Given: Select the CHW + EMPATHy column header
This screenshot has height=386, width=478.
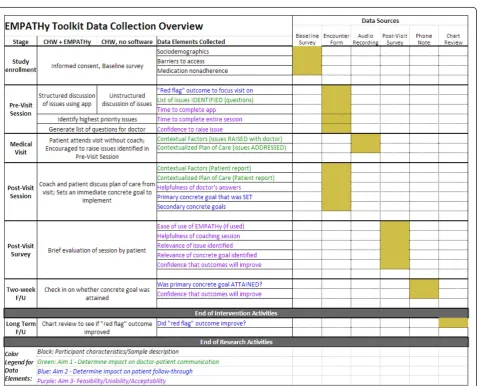Looking at the screenshot, I should [x=67, y=42].
